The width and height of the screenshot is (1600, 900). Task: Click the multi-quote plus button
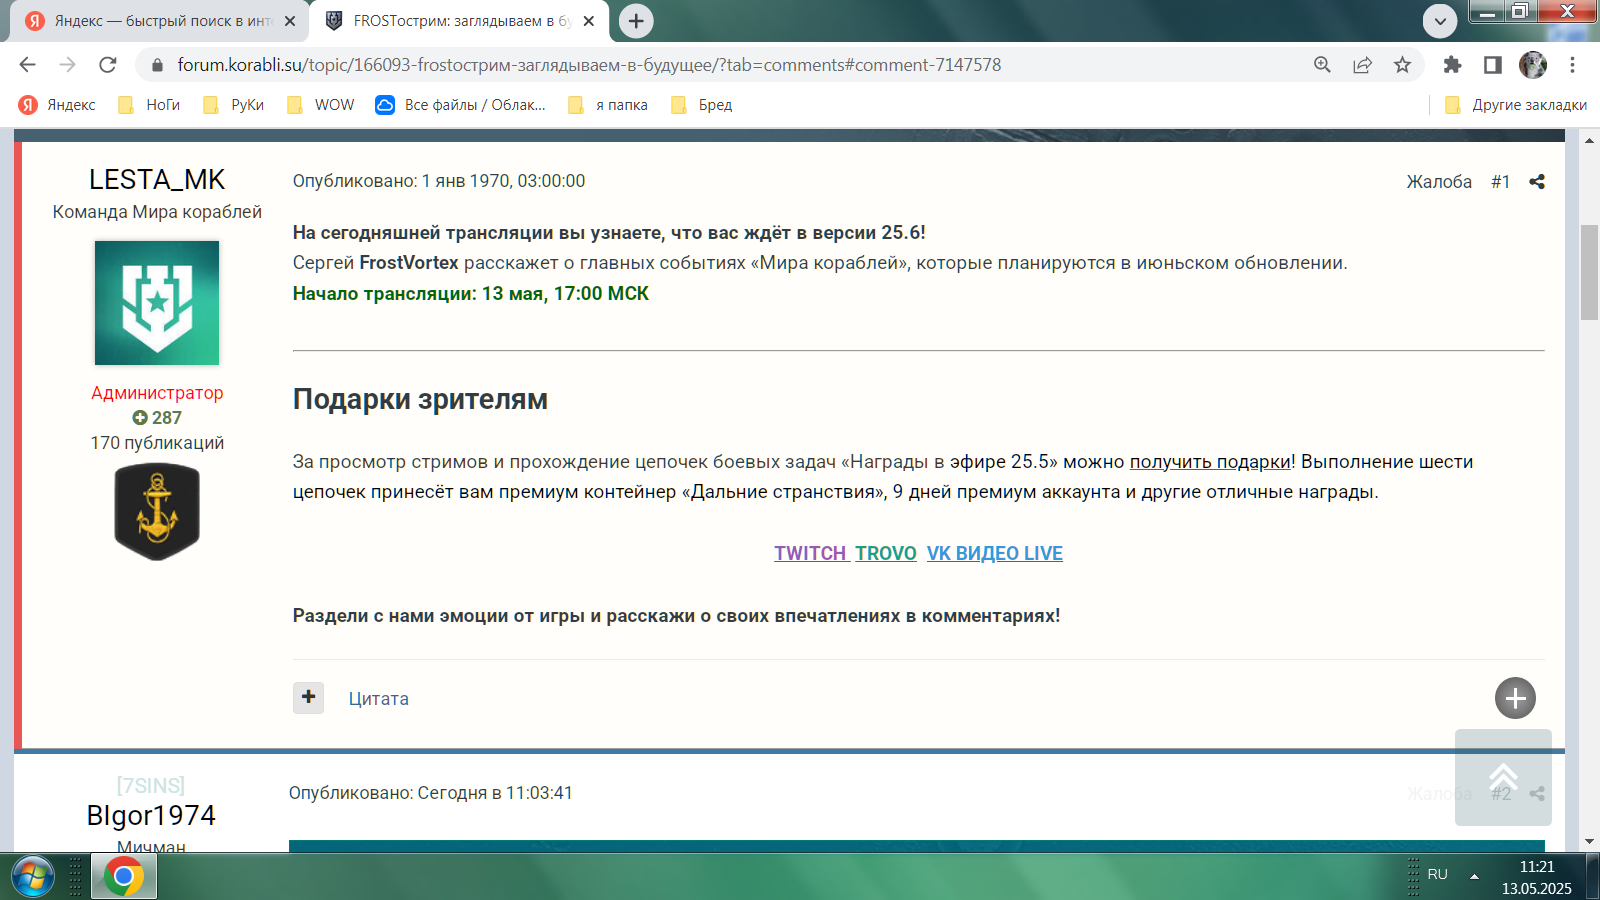coord(308,697)
